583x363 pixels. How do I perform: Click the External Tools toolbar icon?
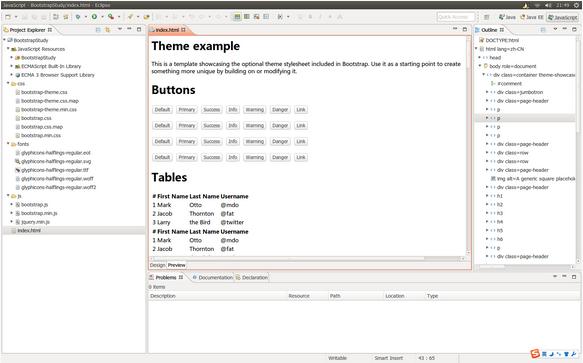(x=111, y=17)
